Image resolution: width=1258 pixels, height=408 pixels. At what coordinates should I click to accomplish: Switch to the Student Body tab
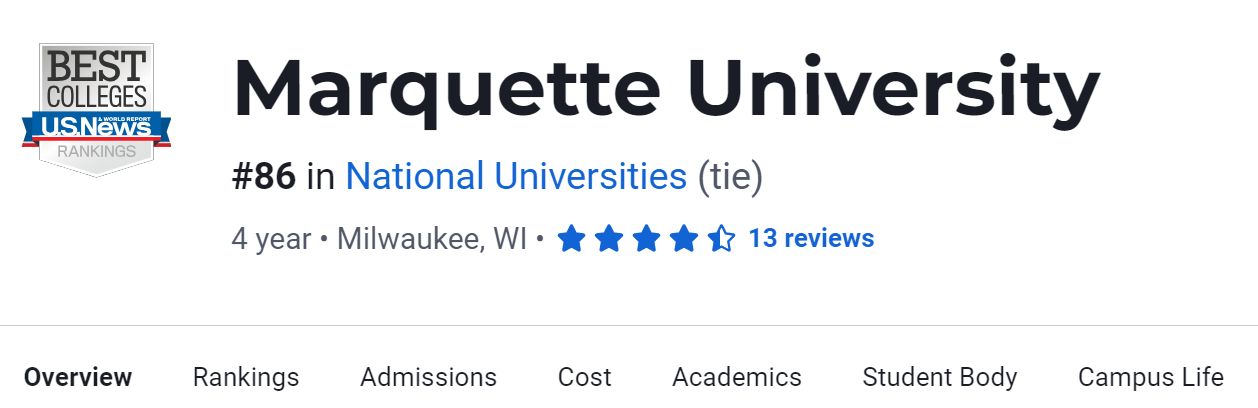click(940, 377)
